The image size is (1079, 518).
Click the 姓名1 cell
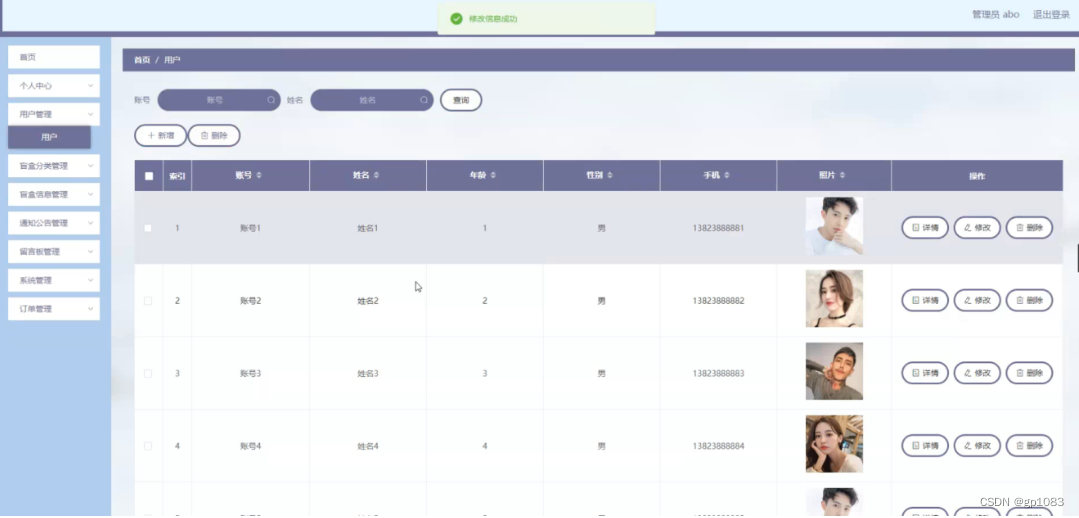[x=367, y=228]
